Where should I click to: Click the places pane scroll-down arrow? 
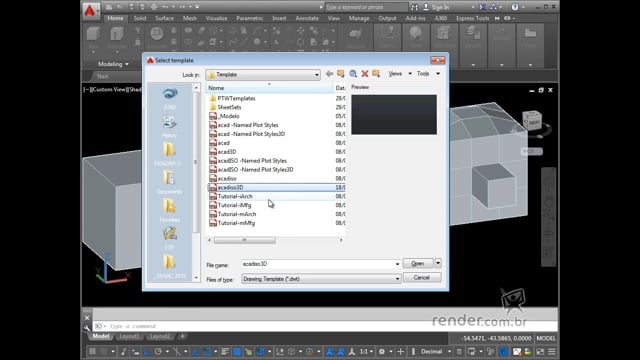tap(196, 278)
